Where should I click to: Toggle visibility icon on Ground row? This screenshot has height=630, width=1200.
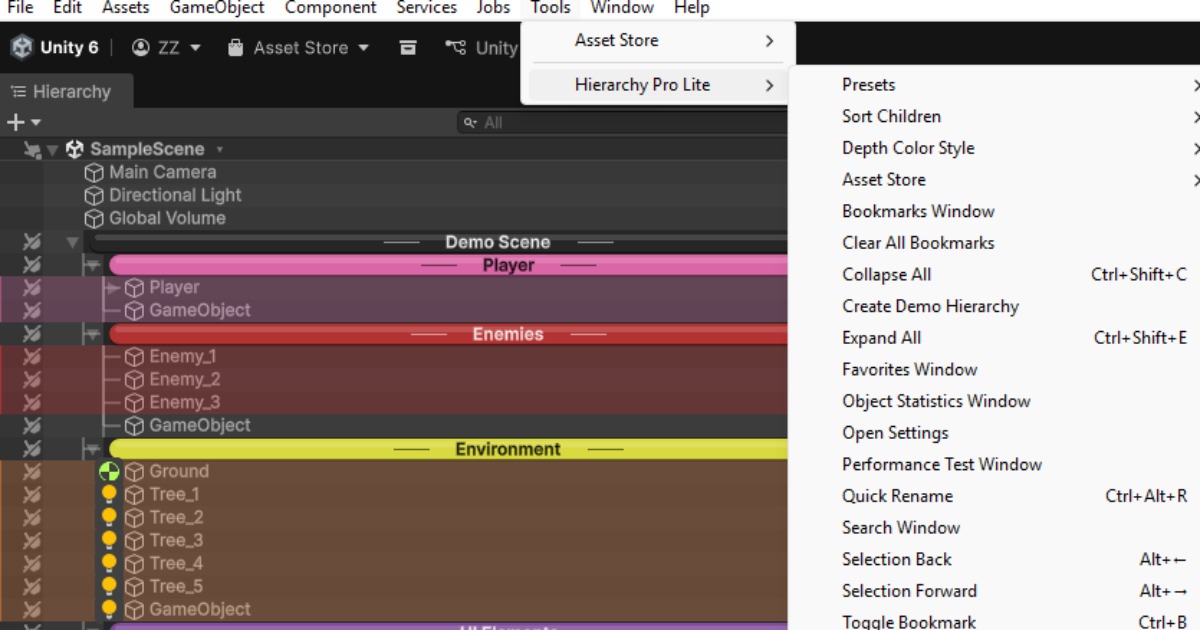tap(32, 471)
